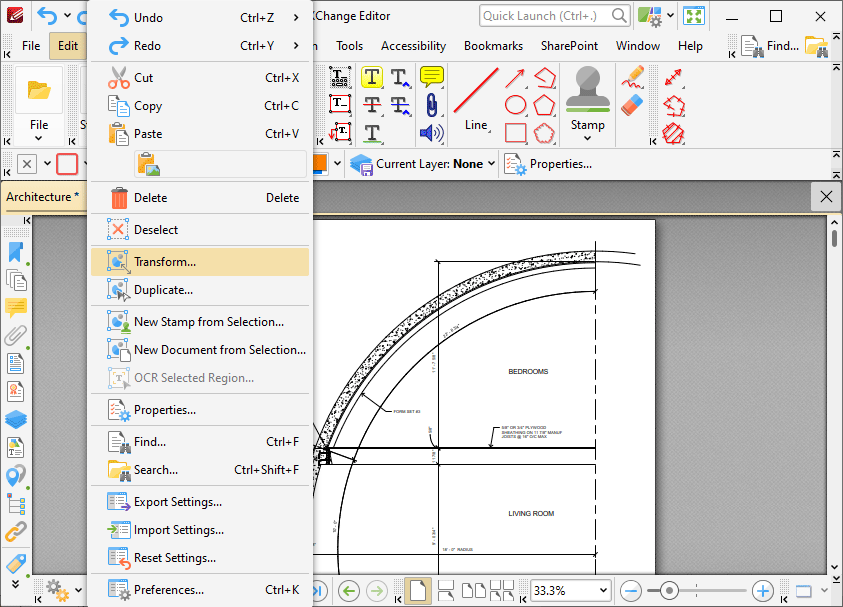Select the Pencil drawing tool
Screen dimensions: 843x607
point(633,77)
